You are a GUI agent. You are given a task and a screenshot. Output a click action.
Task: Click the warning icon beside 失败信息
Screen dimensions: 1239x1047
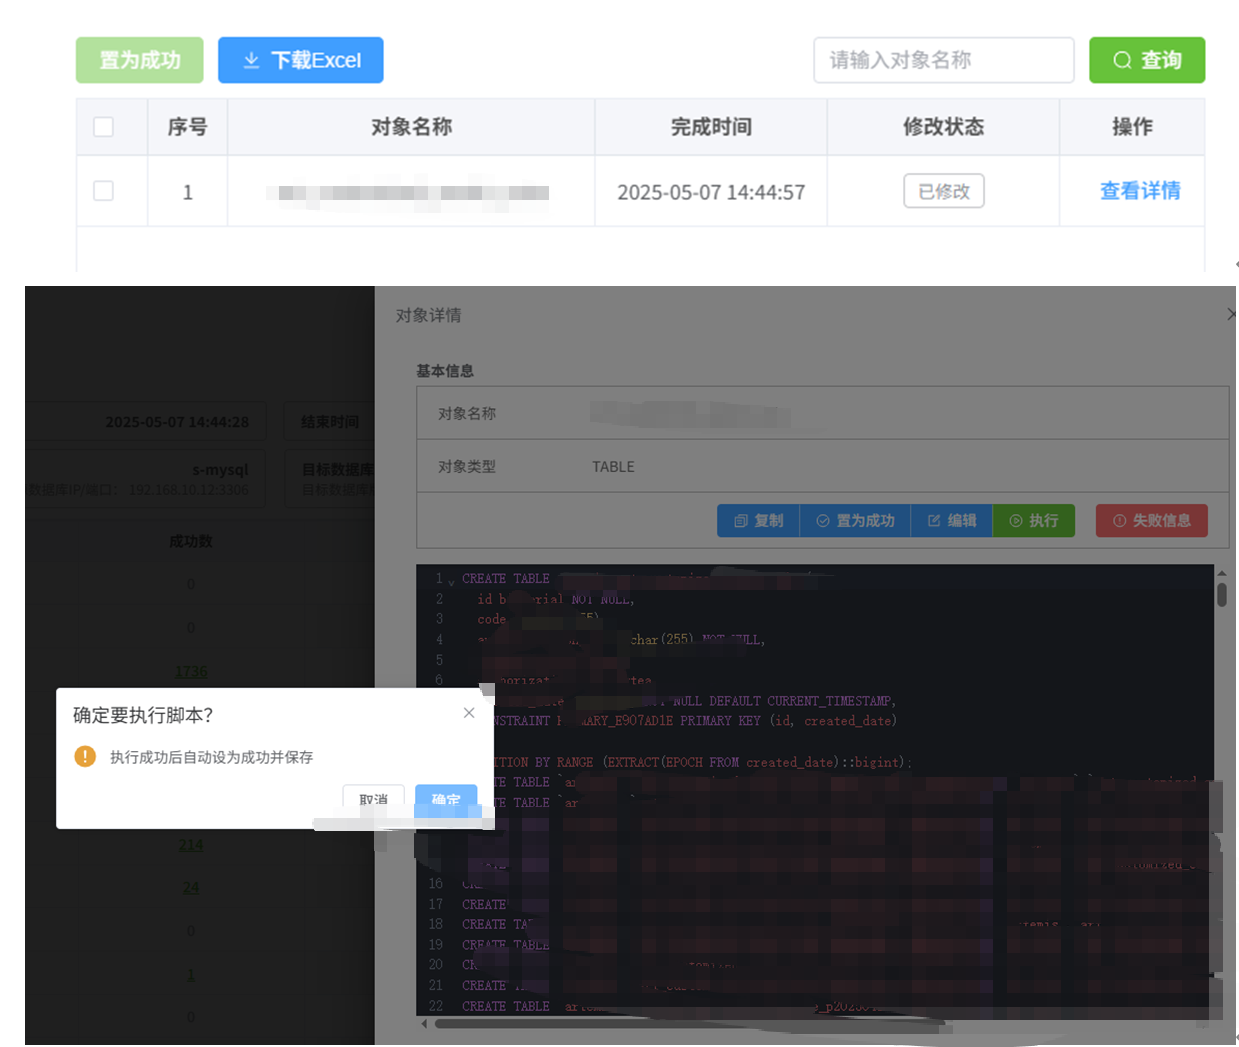[x=1119, y=521]
